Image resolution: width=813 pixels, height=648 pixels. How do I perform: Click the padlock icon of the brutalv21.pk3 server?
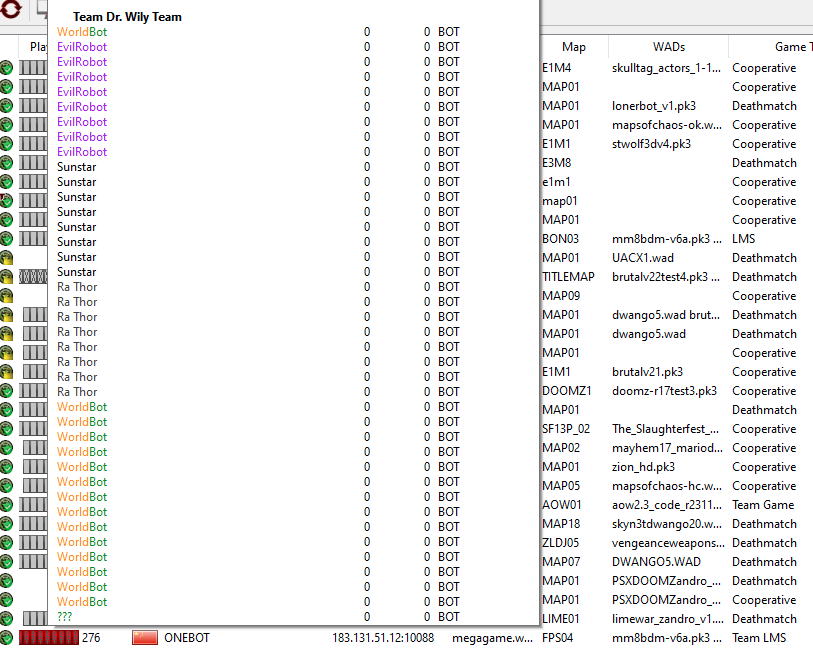coord(6,372)
